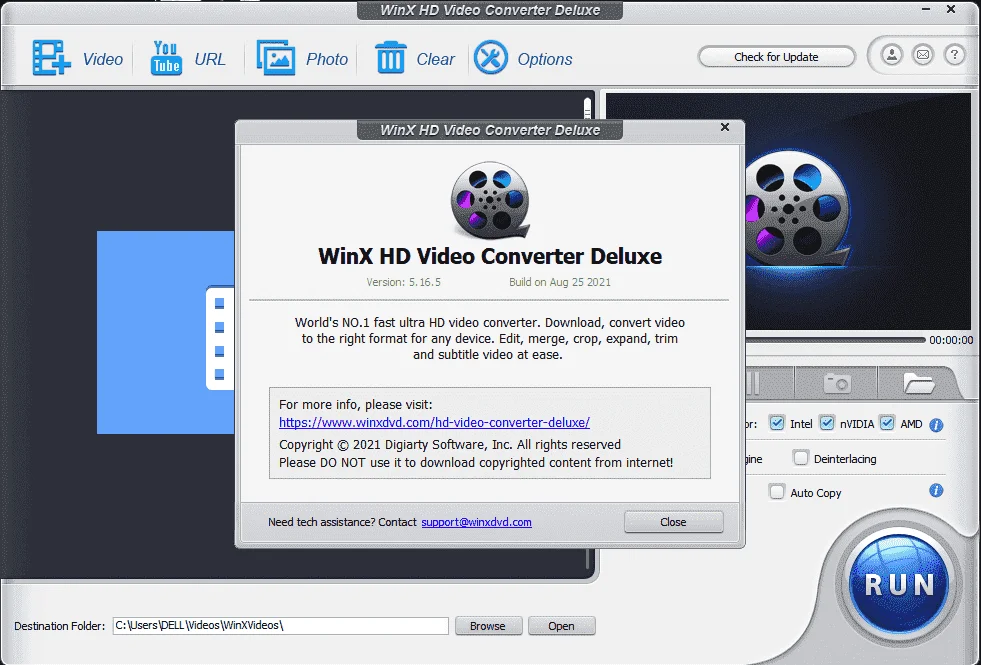Click the 00:00:00 preview time display
This screenshot has width=981, height=665.
pos(951,340)
